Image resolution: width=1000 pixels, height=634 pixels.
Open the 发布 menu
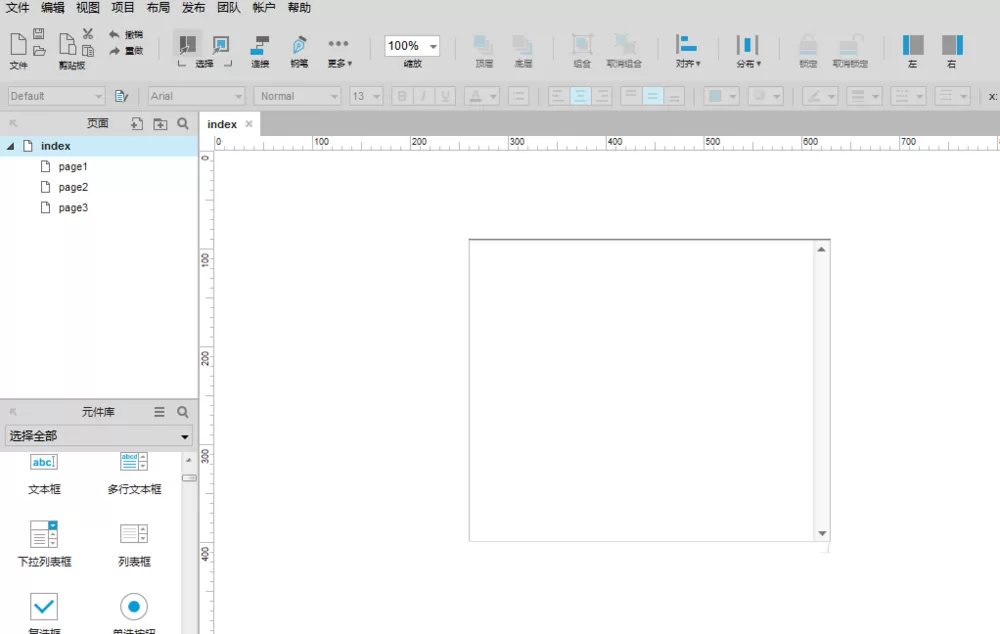coord(193,8)
